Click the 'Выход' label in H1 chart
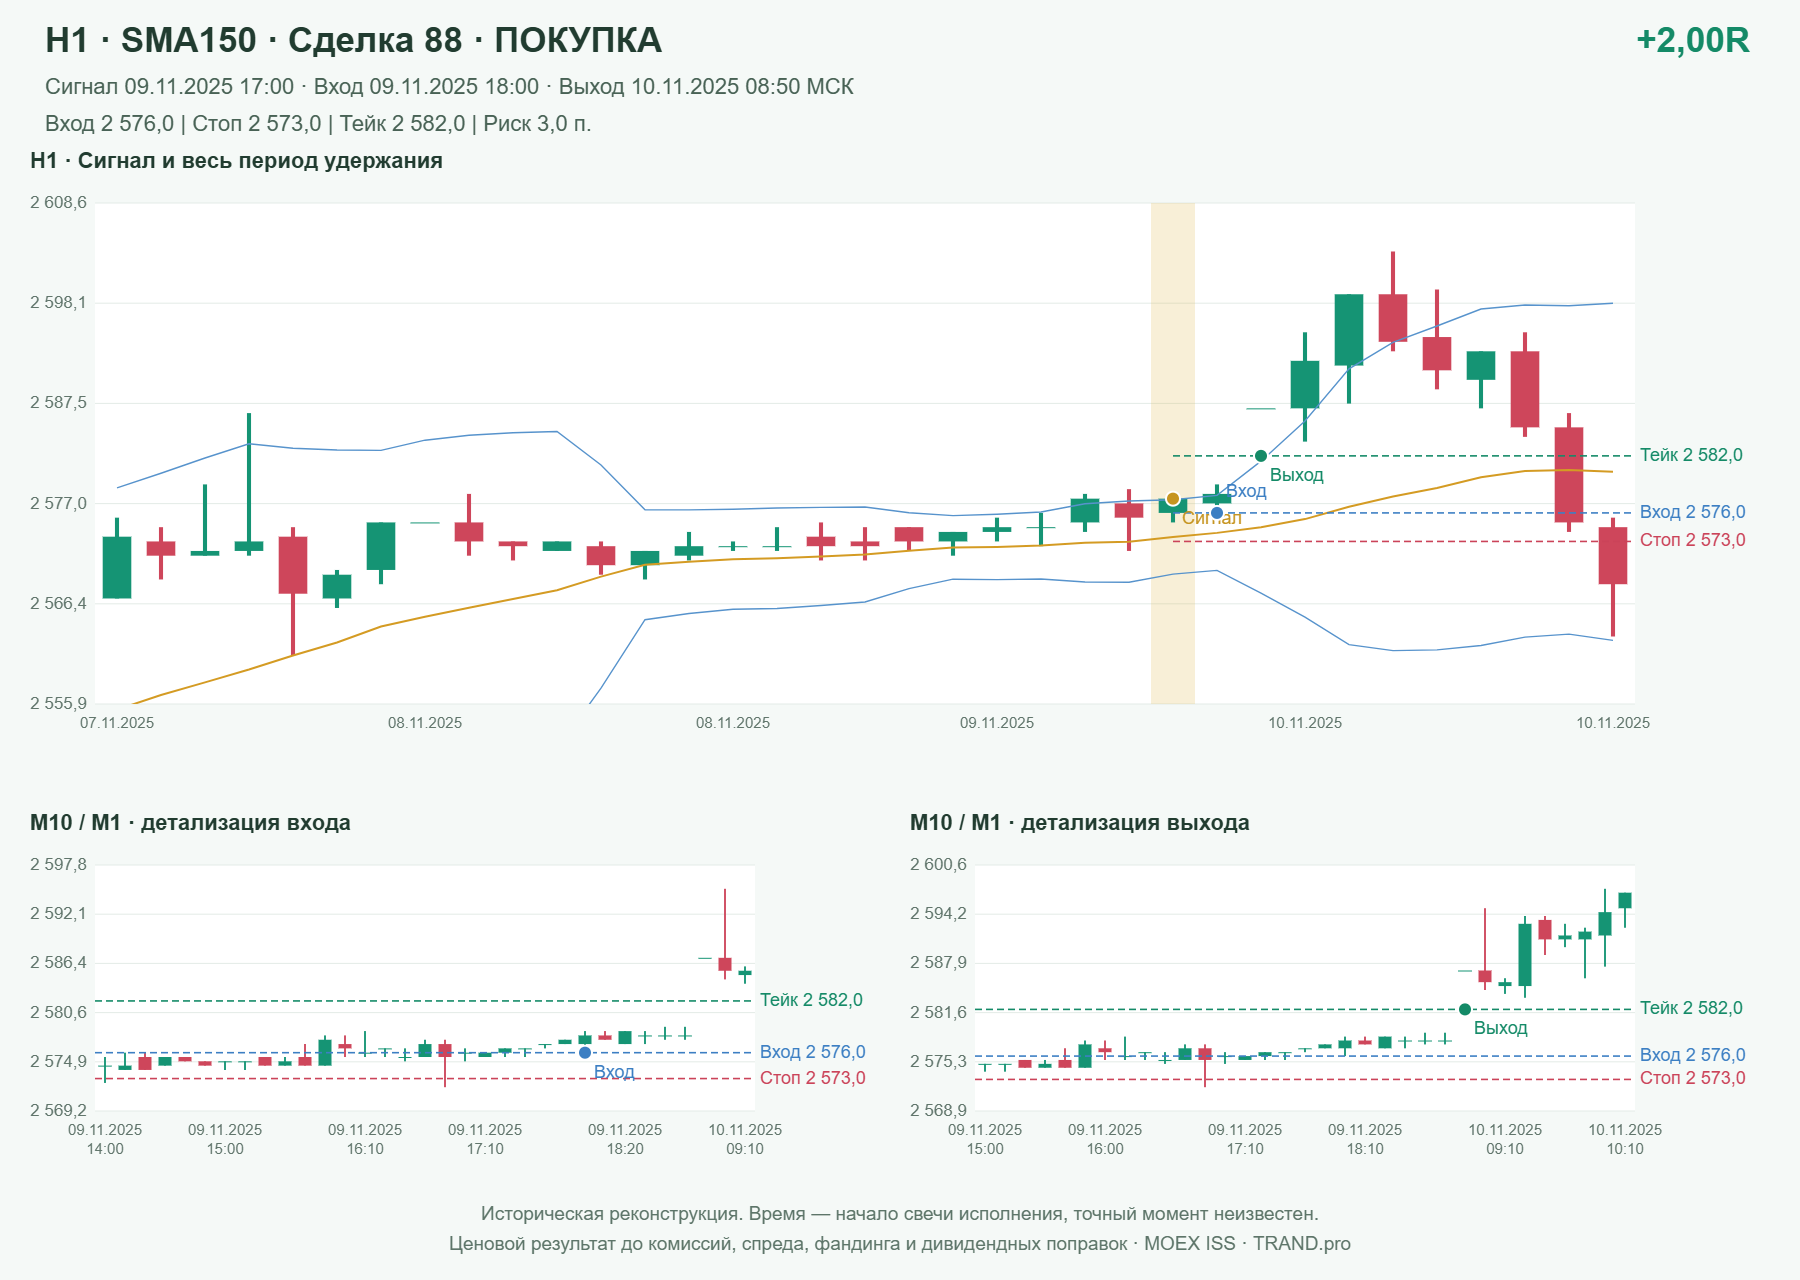This screenshot has height=1280, width=1800. point(1296,475)
